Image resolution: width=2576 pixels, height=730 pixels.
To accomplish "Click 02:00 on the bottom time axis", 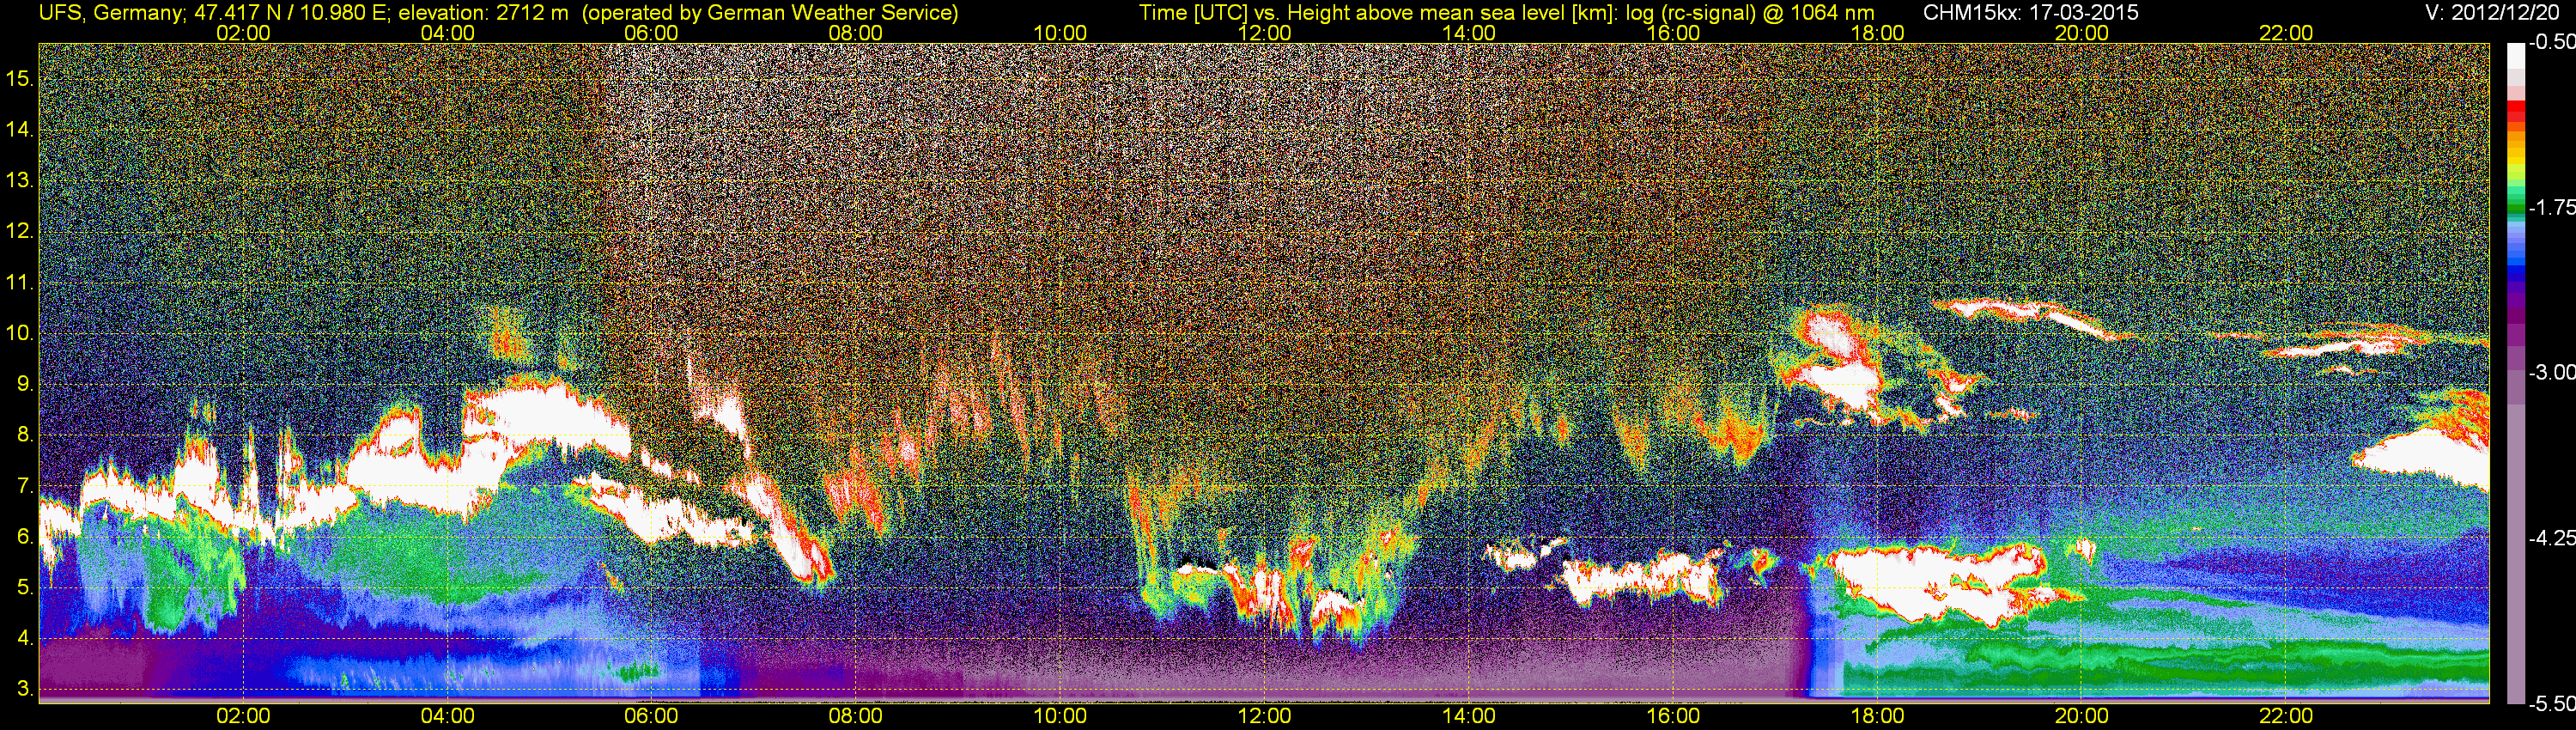I will 243,716.
